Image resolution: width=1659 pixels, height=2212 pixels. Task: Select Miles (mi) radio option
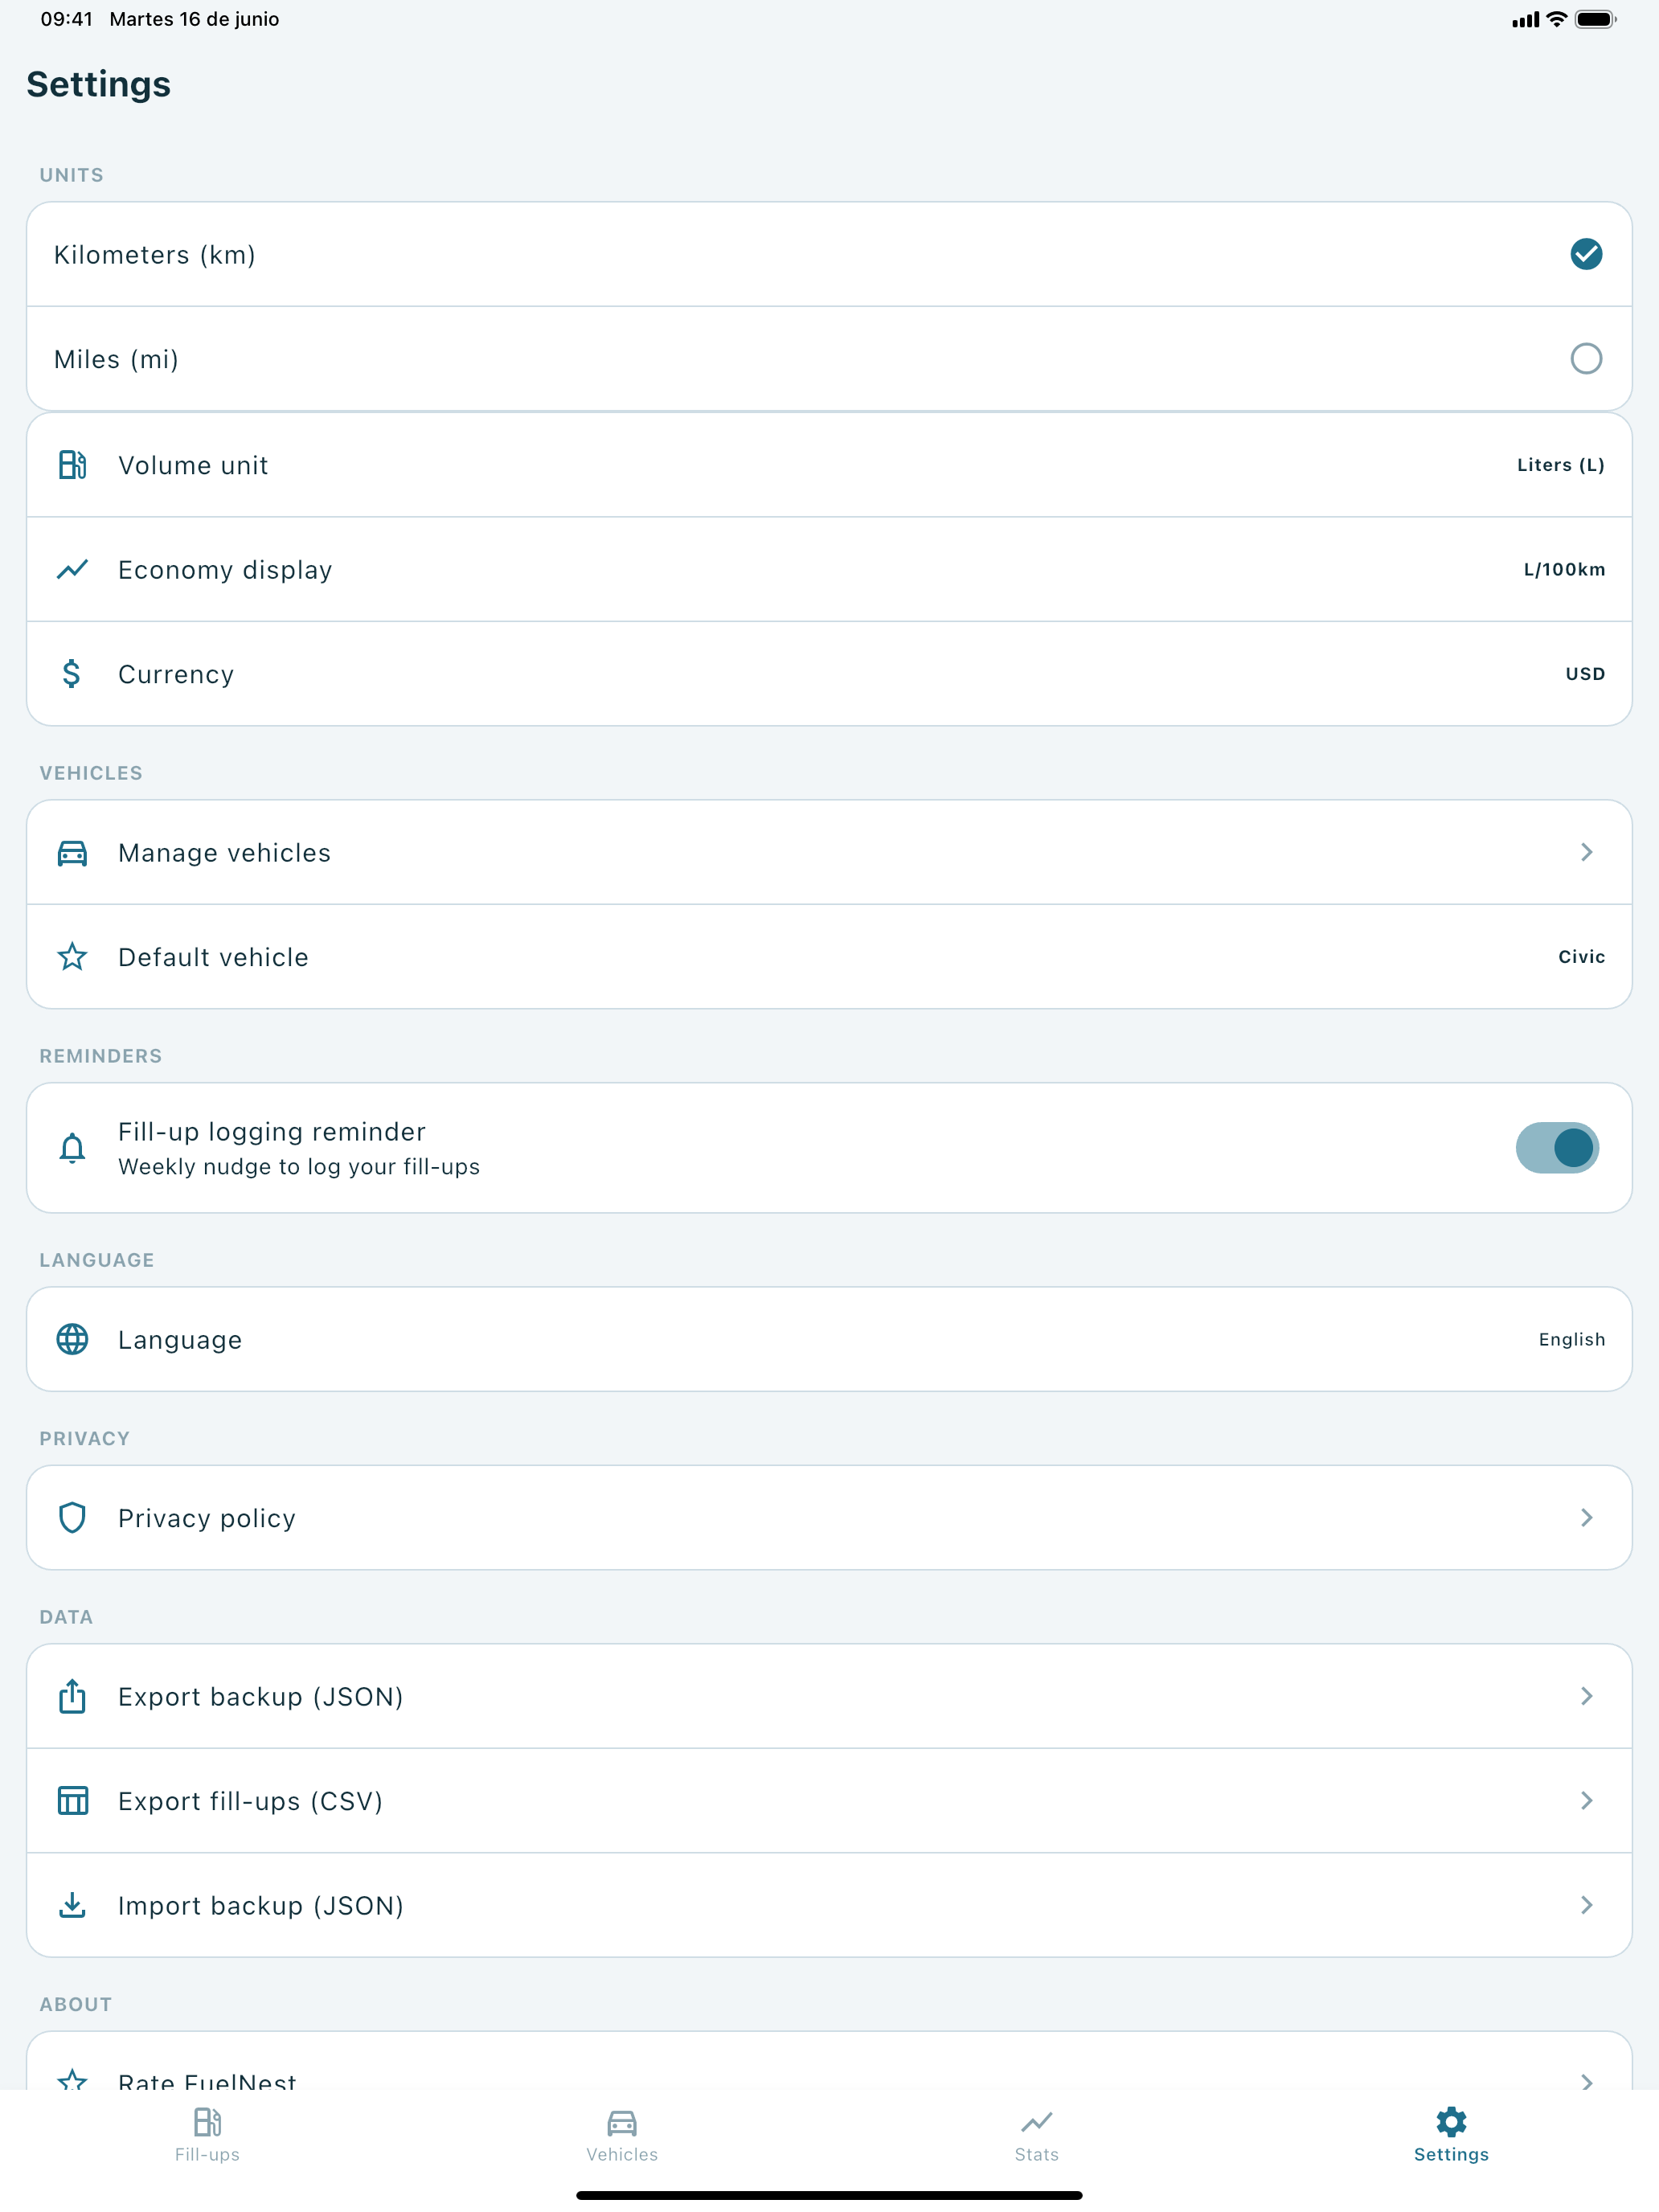tap(1585, 358)
